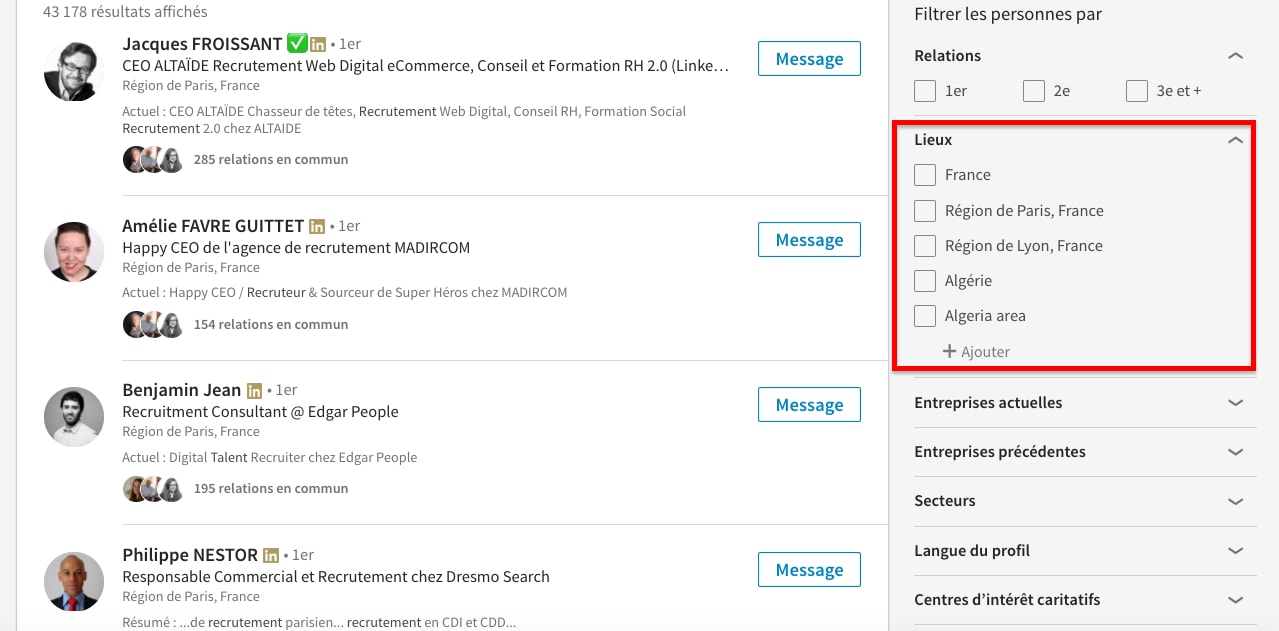Click Philippe NESTOR's profile picture
The width and height of the screenshot is (1279, 631).
(74, 581)
